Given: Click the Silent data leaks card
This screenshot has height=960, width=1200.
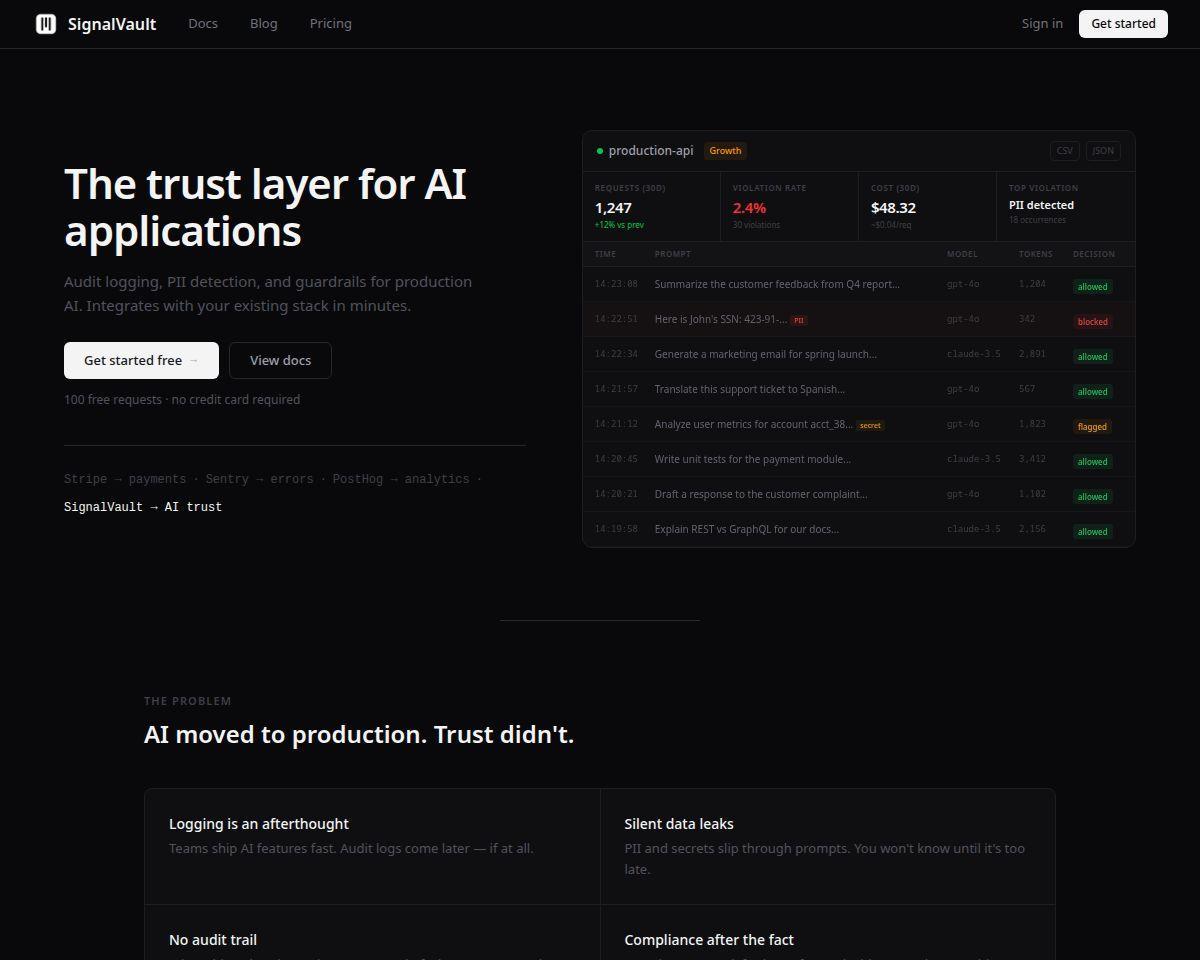Looking at the screenshot, I should (827, 846).
